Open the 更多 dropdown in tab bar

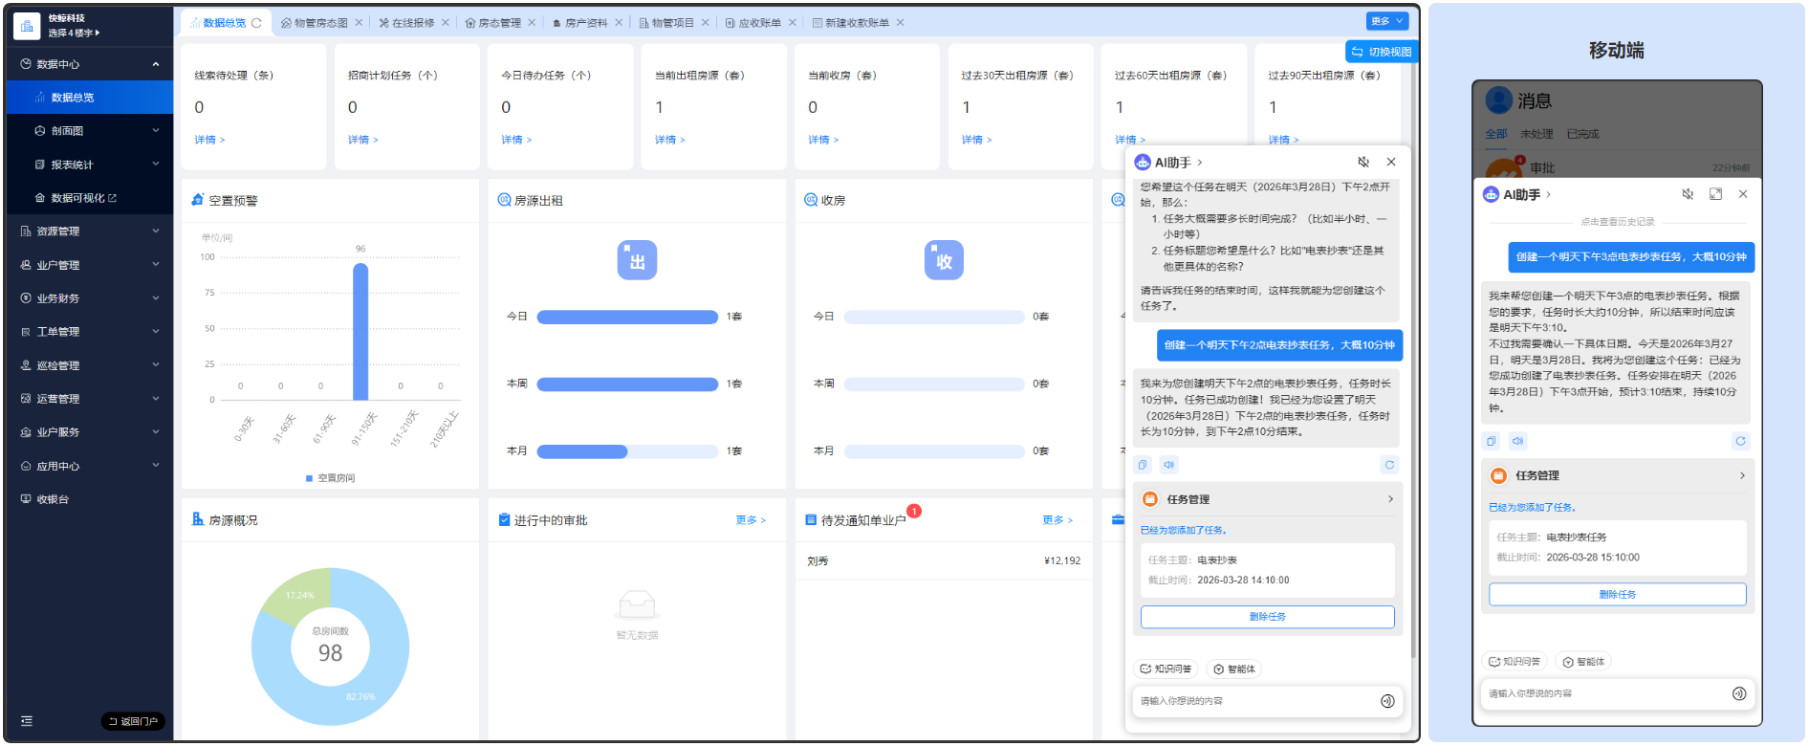click(1386, 21)
